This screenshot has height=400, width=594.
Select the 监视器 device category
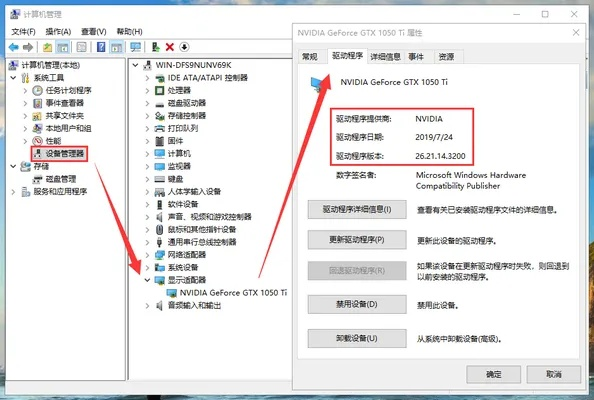pos(179,166)
